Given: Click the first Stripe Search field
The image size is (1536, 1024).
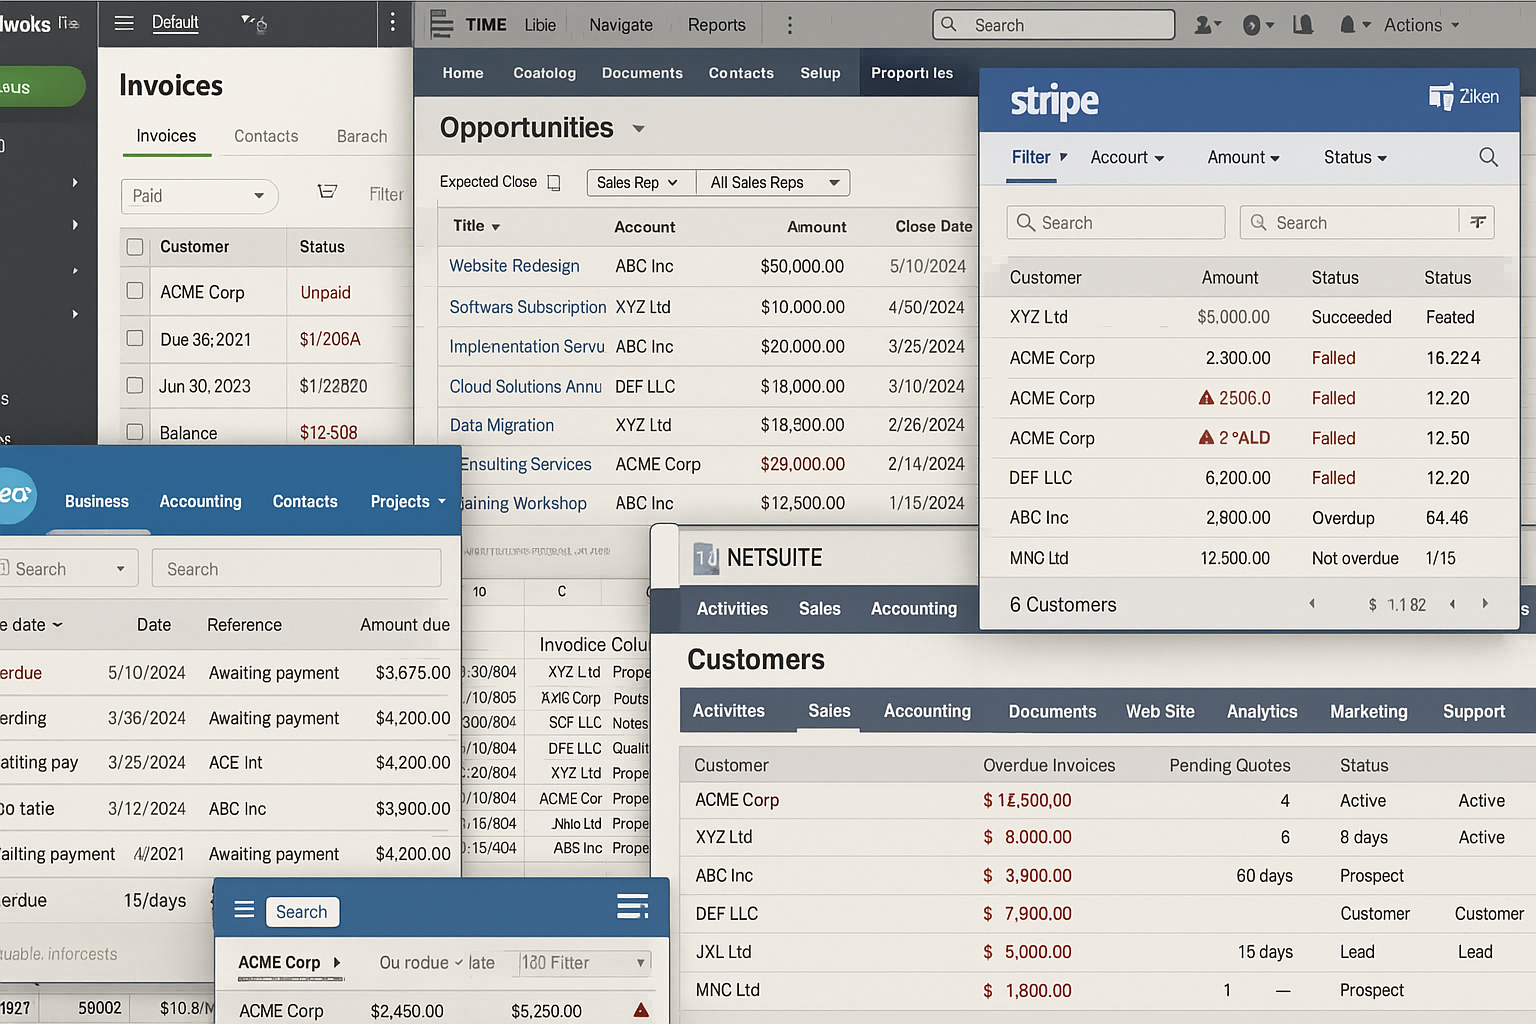Looking at the screenshot, I should tap(1116, 222).
